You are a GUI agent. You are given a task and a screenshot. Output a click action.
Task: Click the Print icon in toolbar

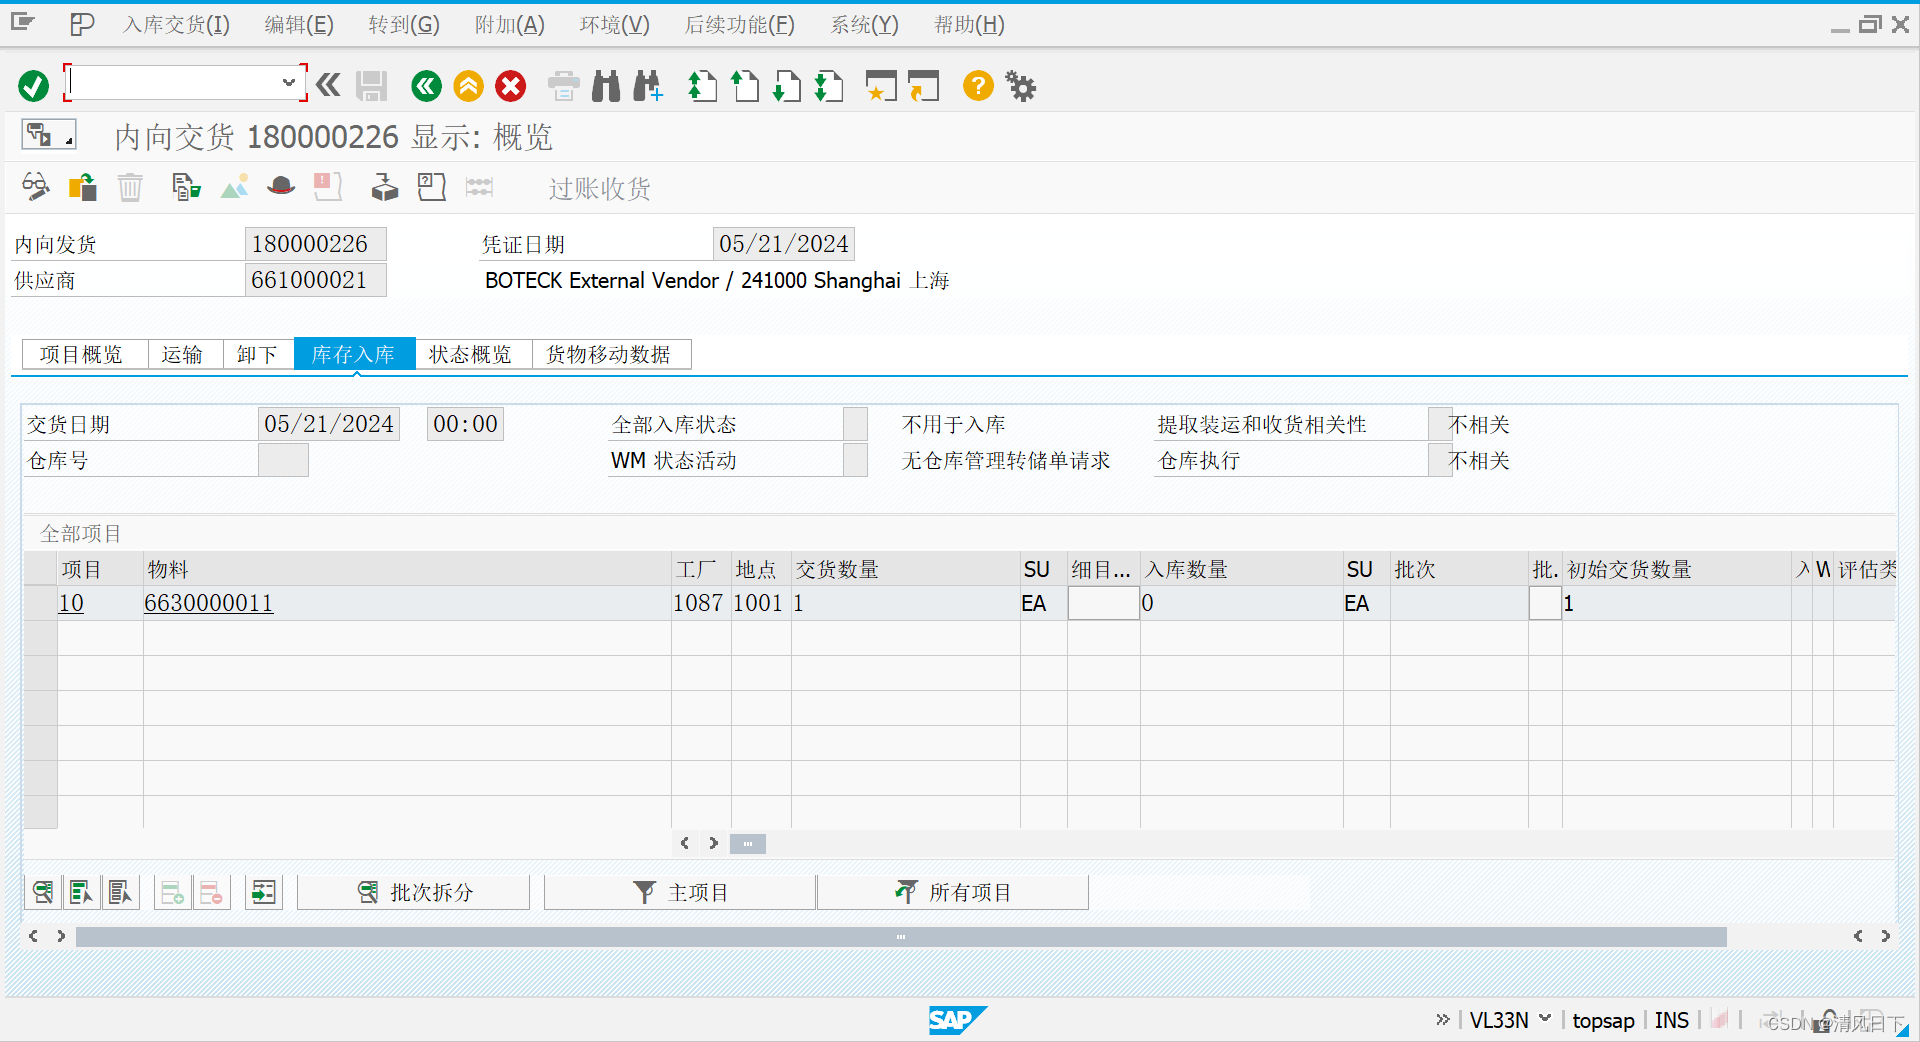[x=564, y=86]
